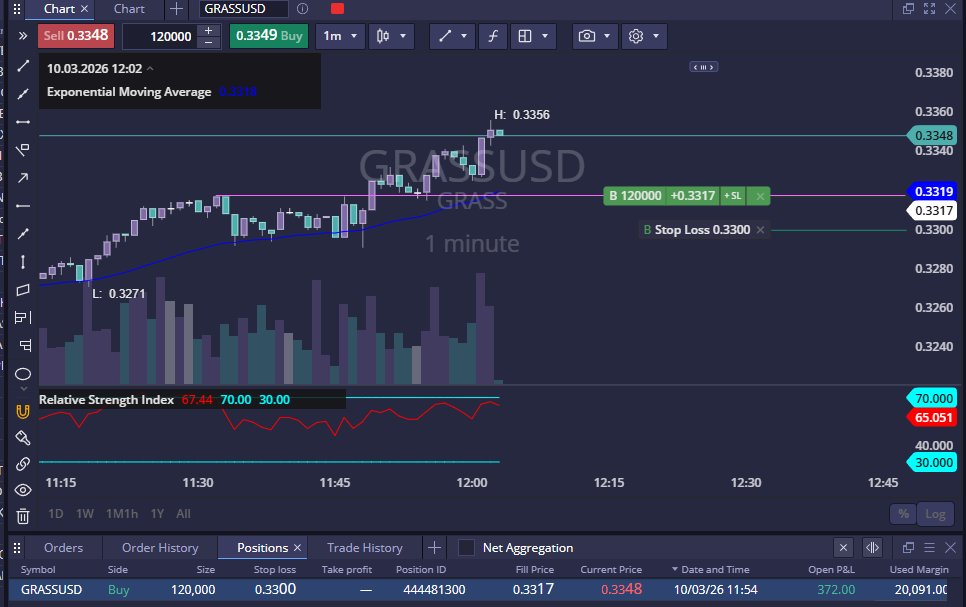Select the parallelogram shape tool
The width and height of the screenshot is (966, 607).
23,290
